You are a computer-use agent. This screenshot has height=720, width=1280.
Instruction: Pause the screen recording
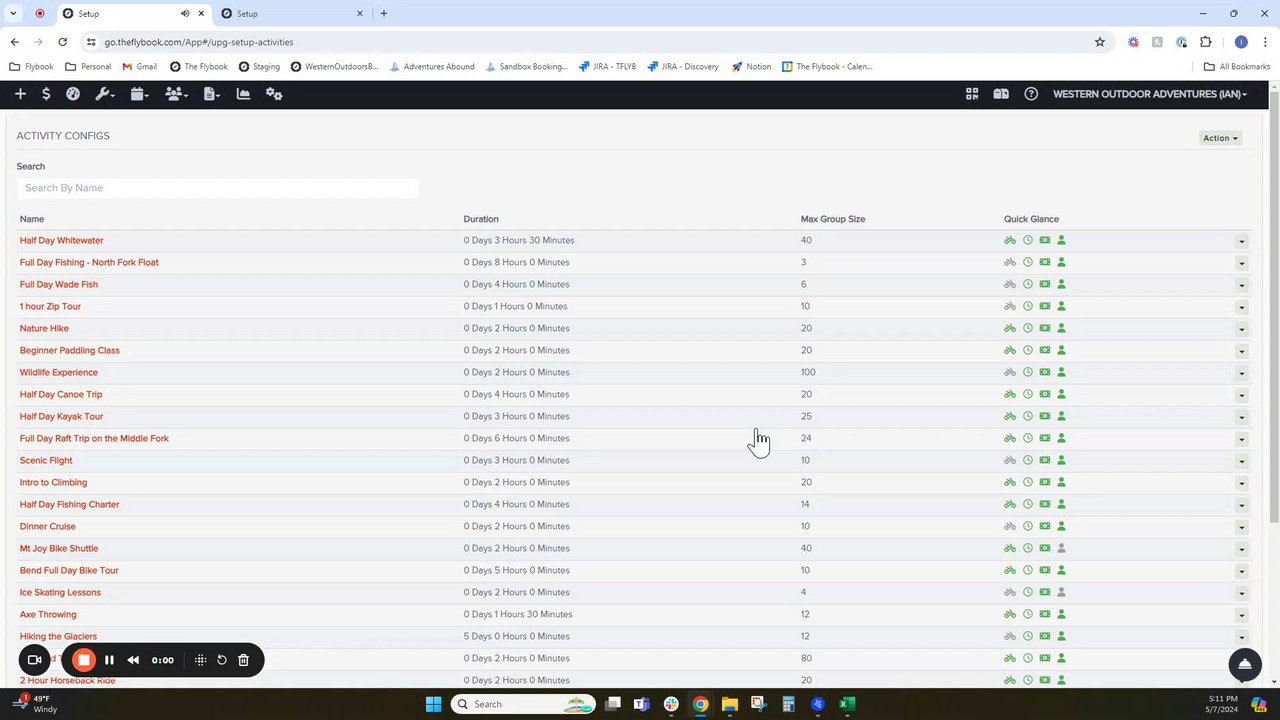pos(109,660)
